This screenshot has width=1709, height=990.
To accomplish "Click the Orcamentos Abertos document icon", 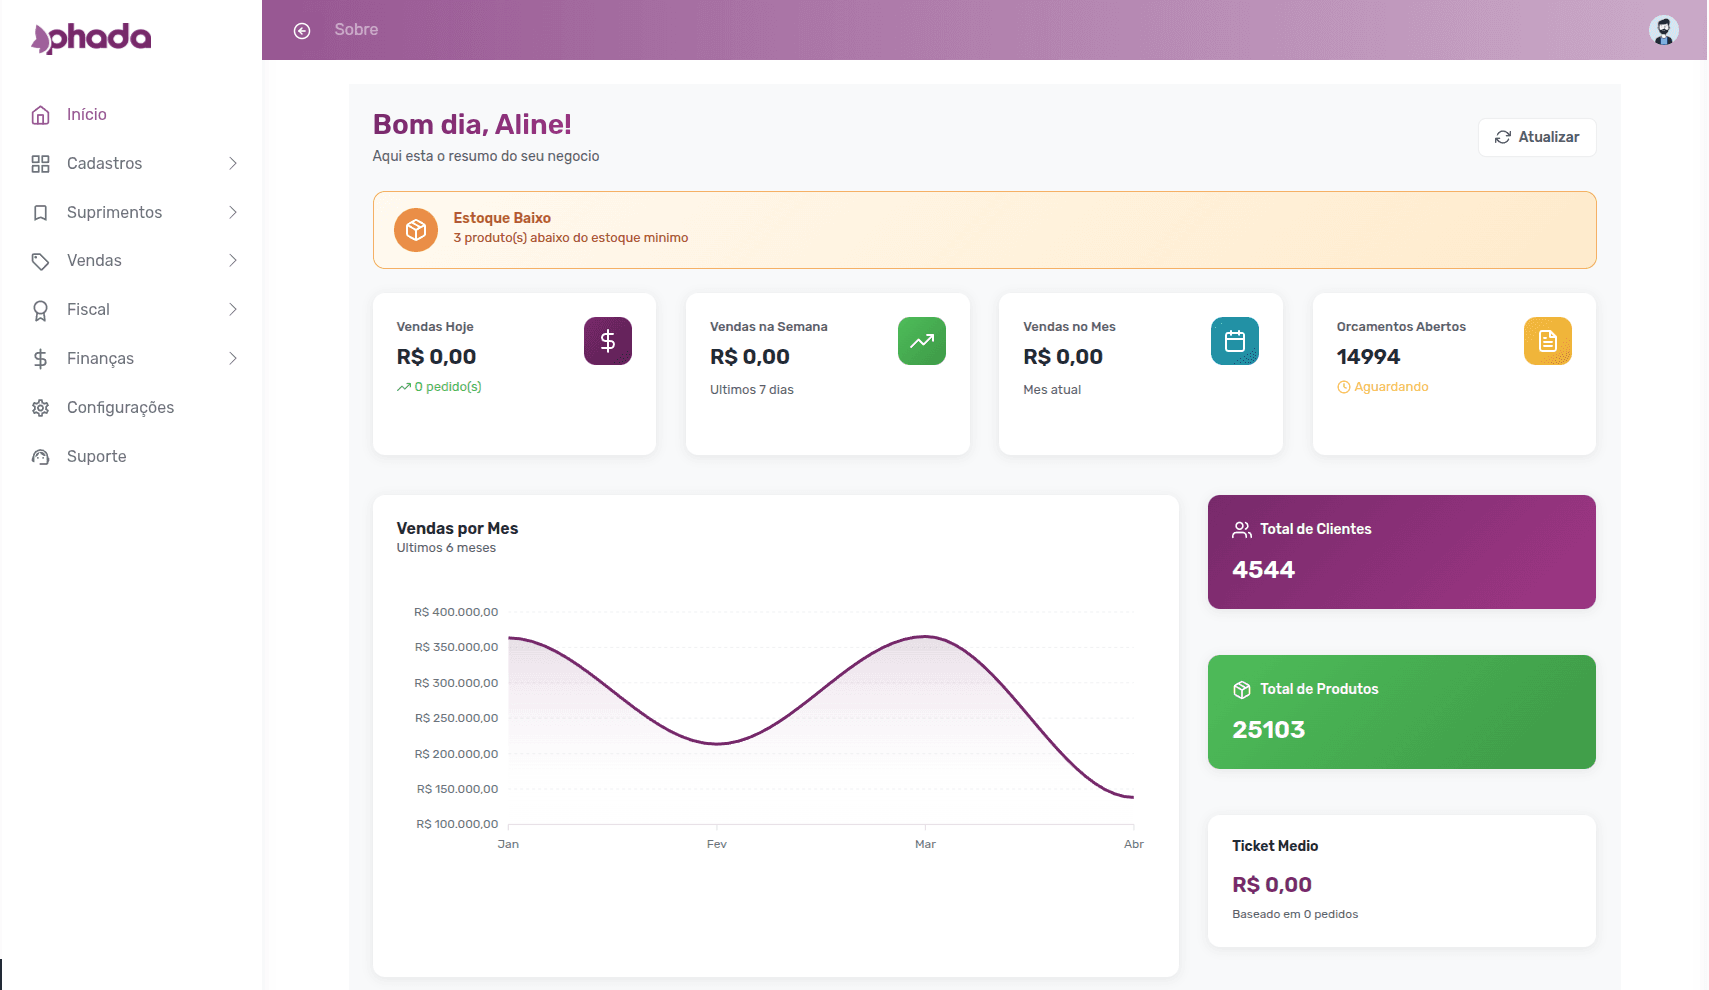I will pyautogui.click(x=1548, y=341).
